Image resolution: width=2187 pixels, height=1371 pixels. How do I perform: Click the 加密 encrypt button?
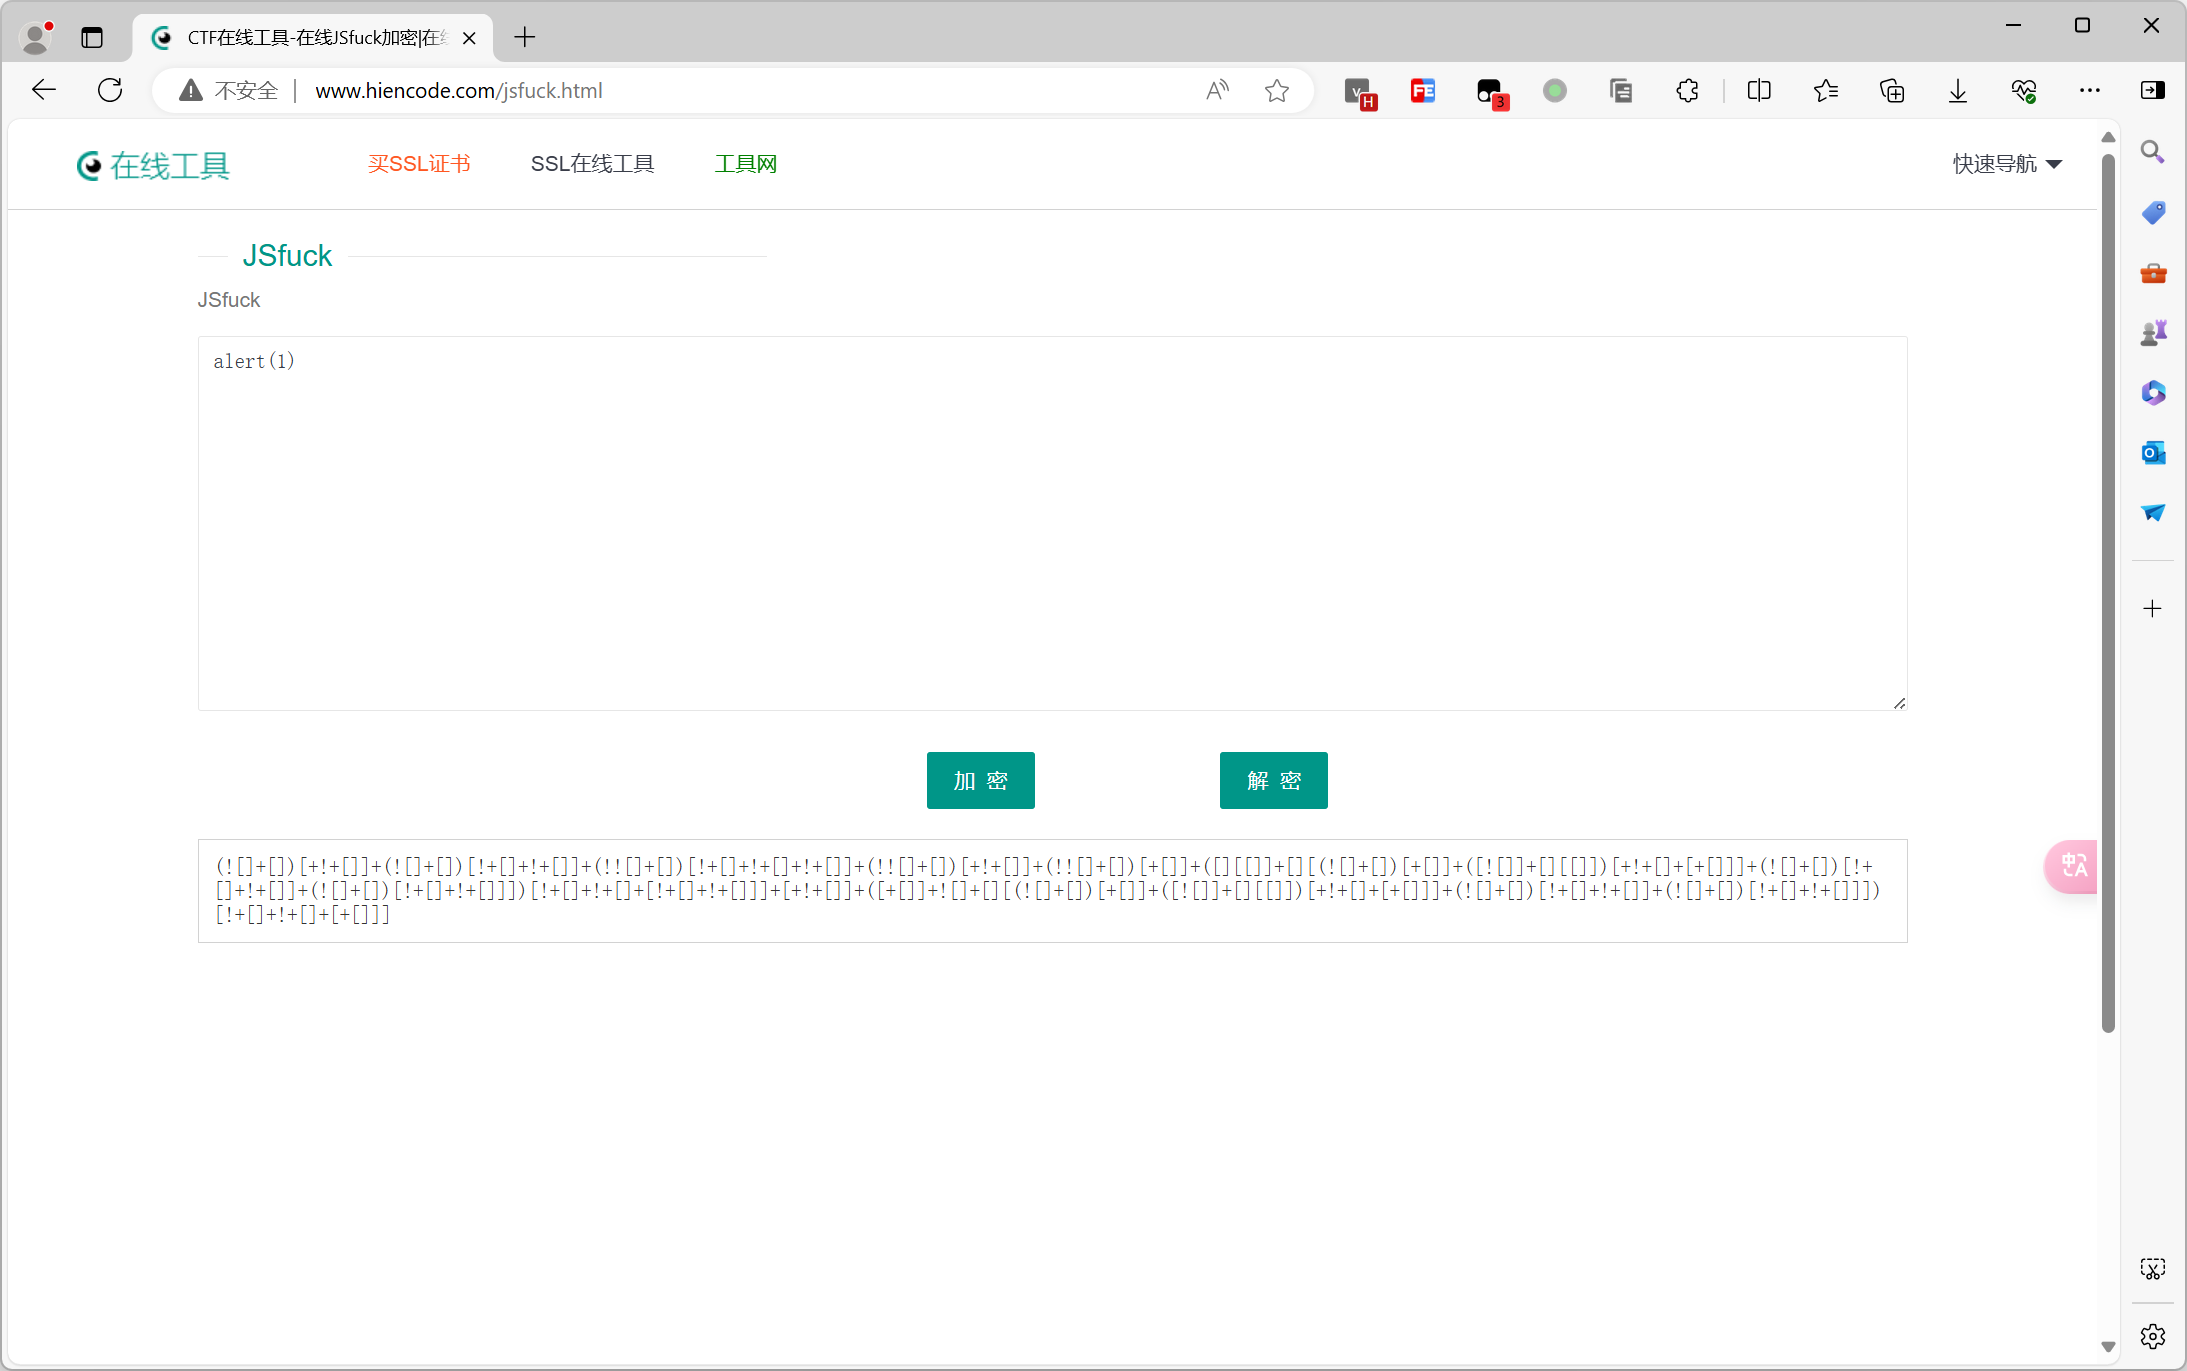980,780
